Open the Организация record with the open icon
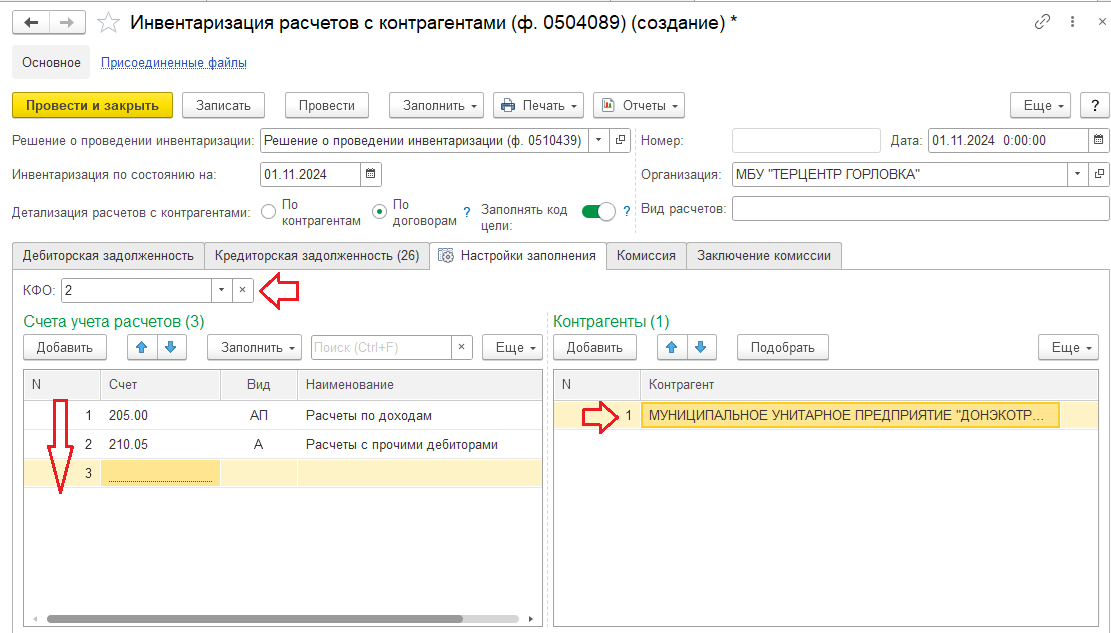 [1099, 174]
